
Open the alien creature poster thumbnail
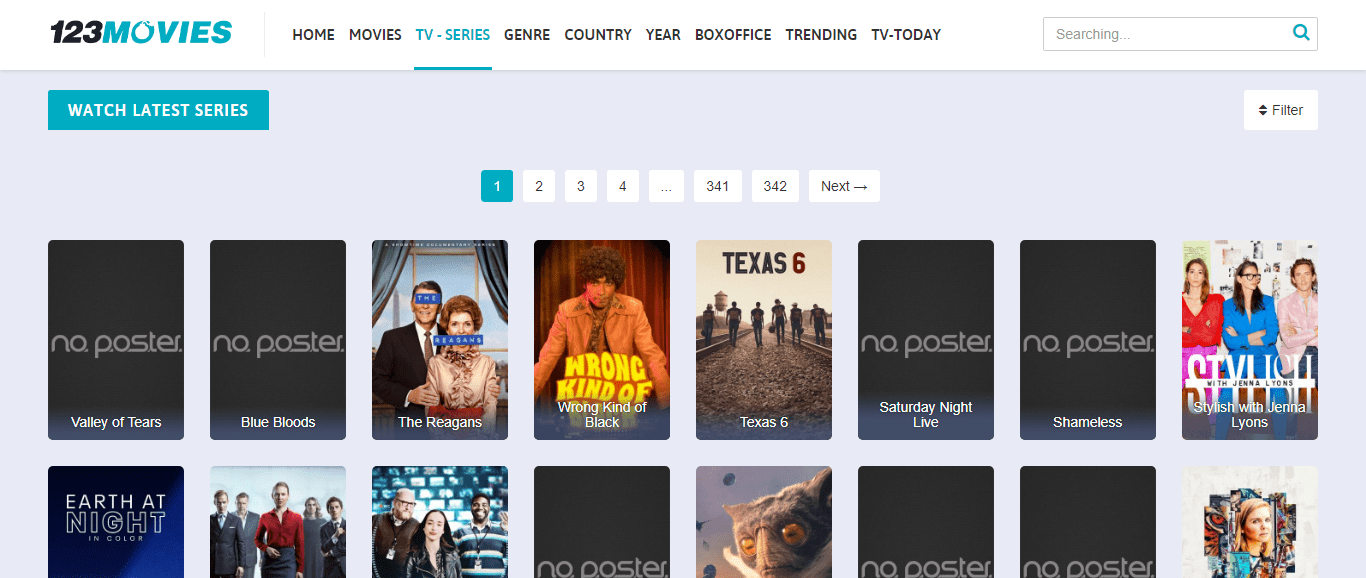(764, 522)
